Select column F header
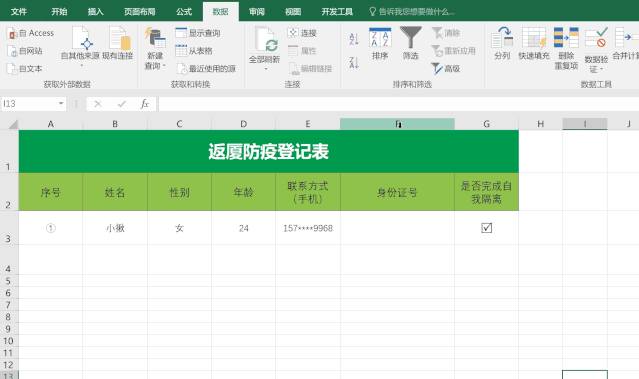Viewport: 639px width, 379px height. click(397, 124)
